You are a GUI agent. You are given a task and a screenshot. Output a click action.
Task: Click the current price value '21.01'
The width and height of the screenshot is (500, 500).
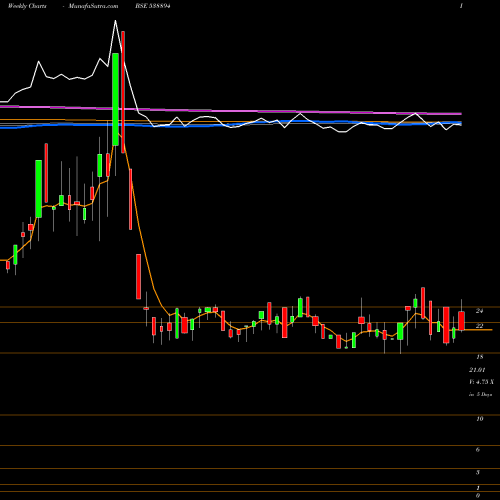pos(477,370)
